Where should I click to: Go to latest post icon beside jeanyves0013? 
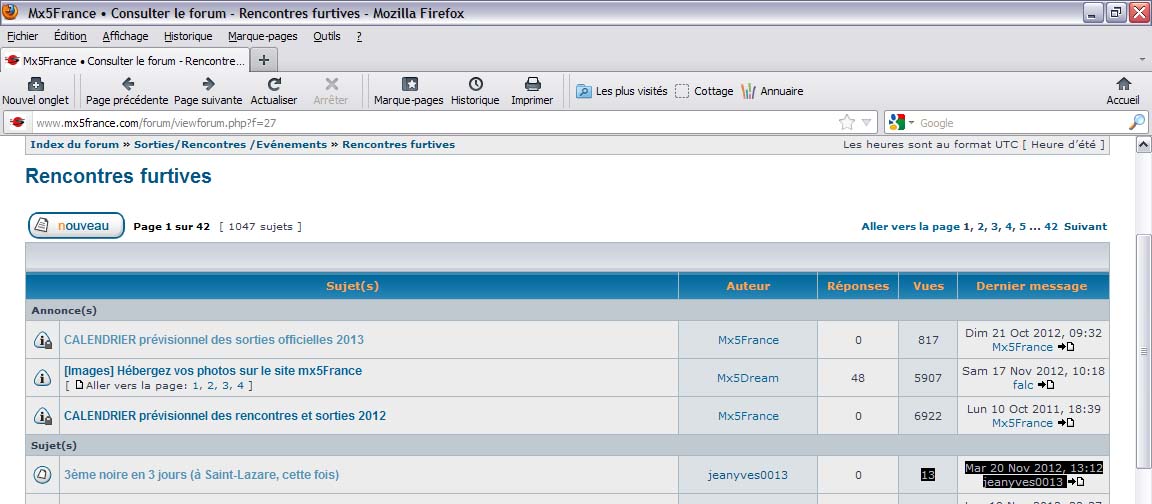pos(1075,482)
